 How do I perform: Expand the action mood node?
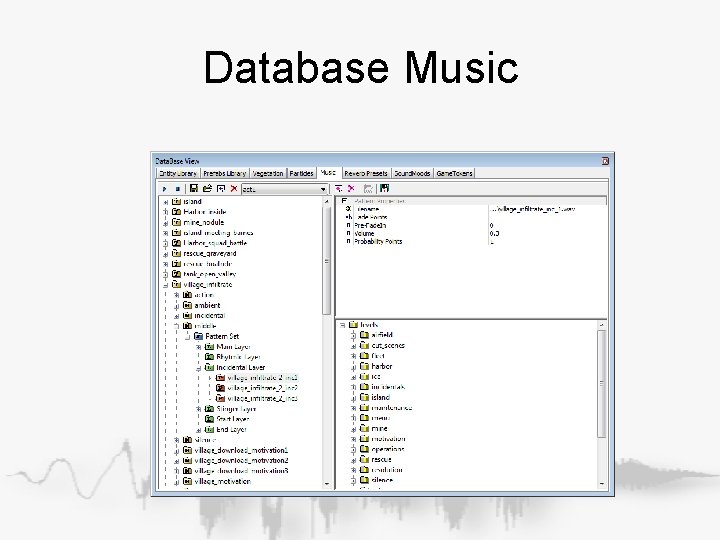[x=177, y=295]
